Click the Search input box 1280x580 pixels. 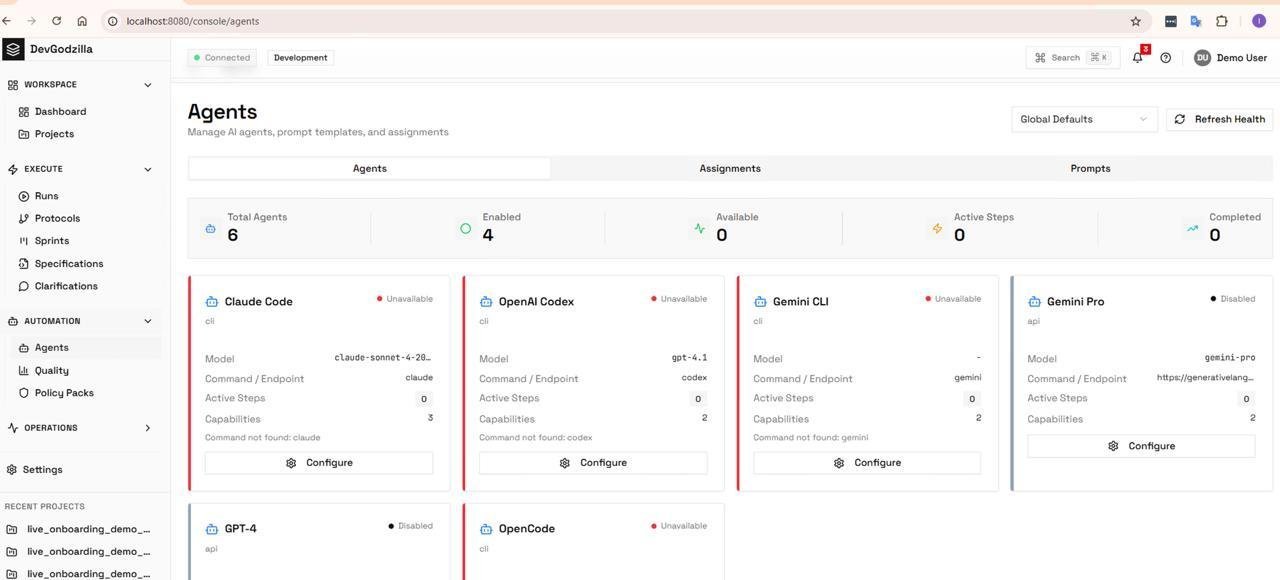coord(1072,58)
